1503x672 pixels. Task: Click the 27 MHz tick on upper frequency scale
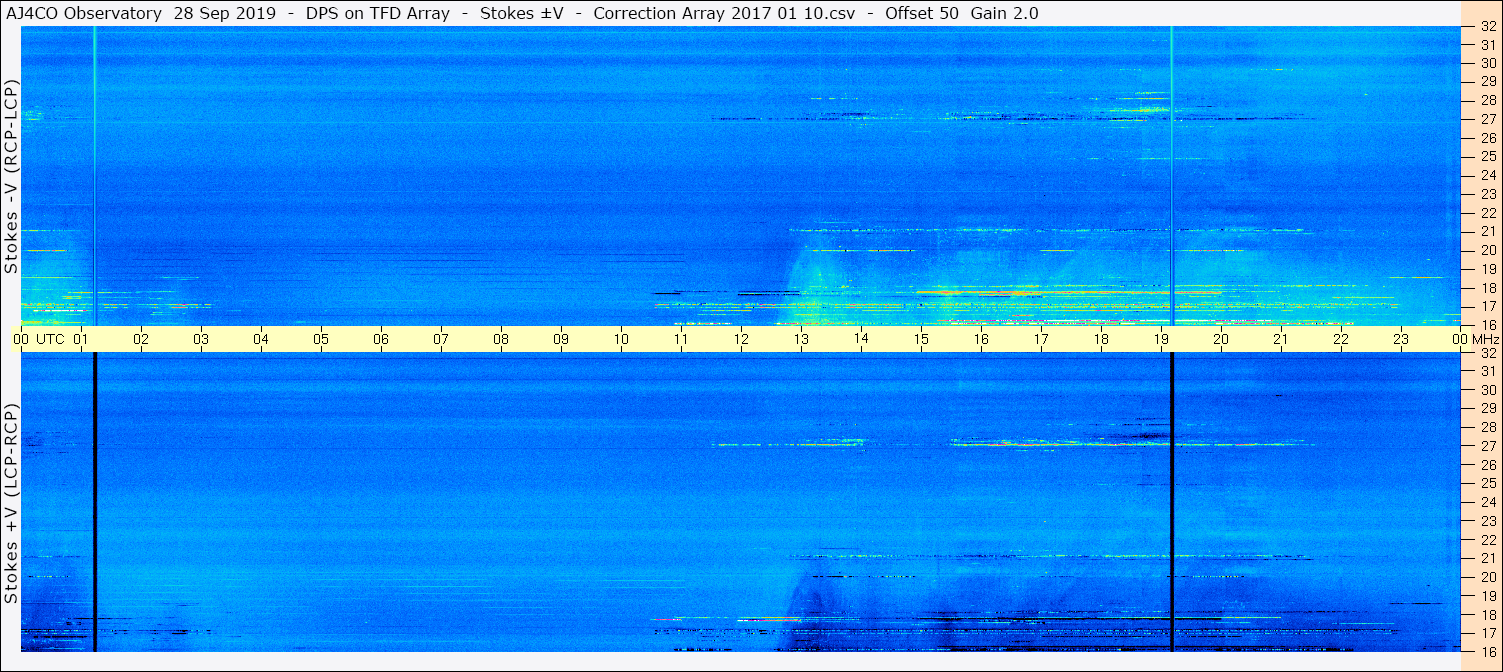1487,119
